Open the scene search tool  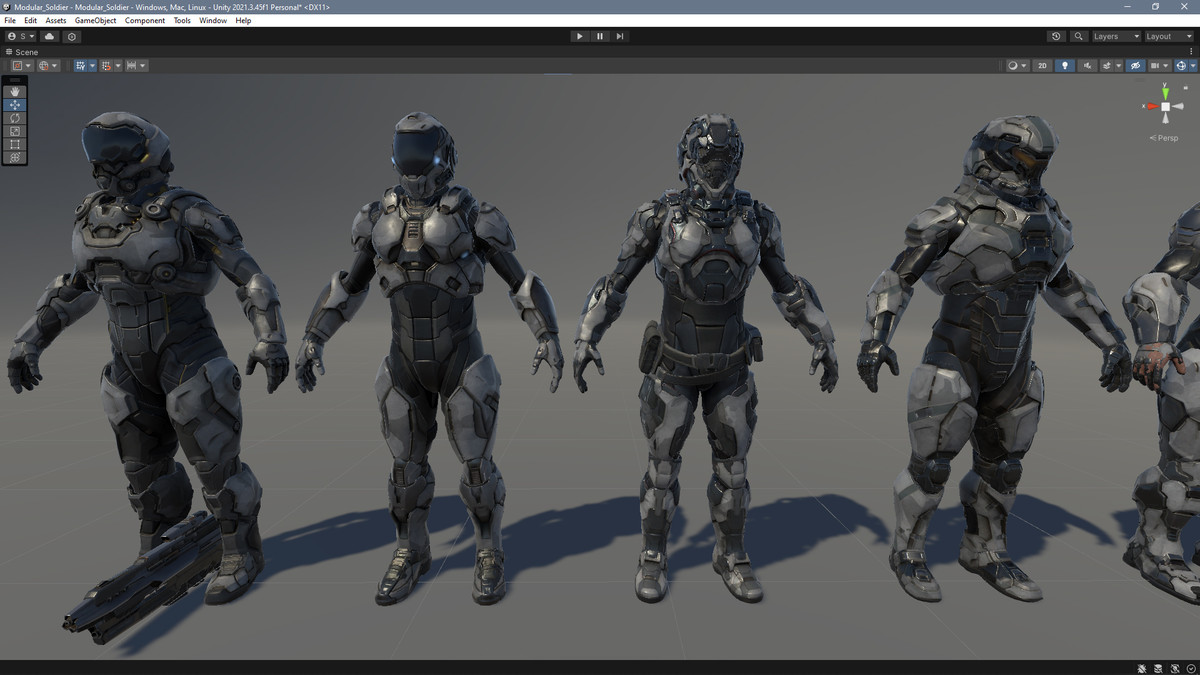[x=1078, y=36]
